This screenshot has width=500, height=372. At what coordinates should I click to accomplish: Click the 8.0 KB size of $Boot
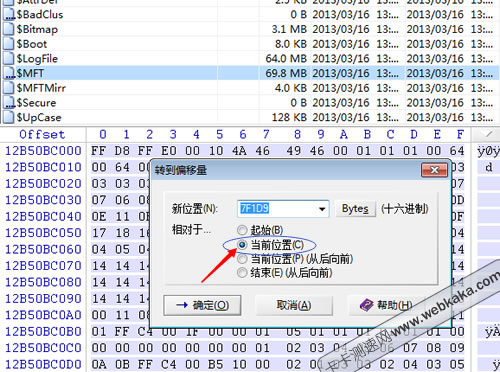pos(291,44)
